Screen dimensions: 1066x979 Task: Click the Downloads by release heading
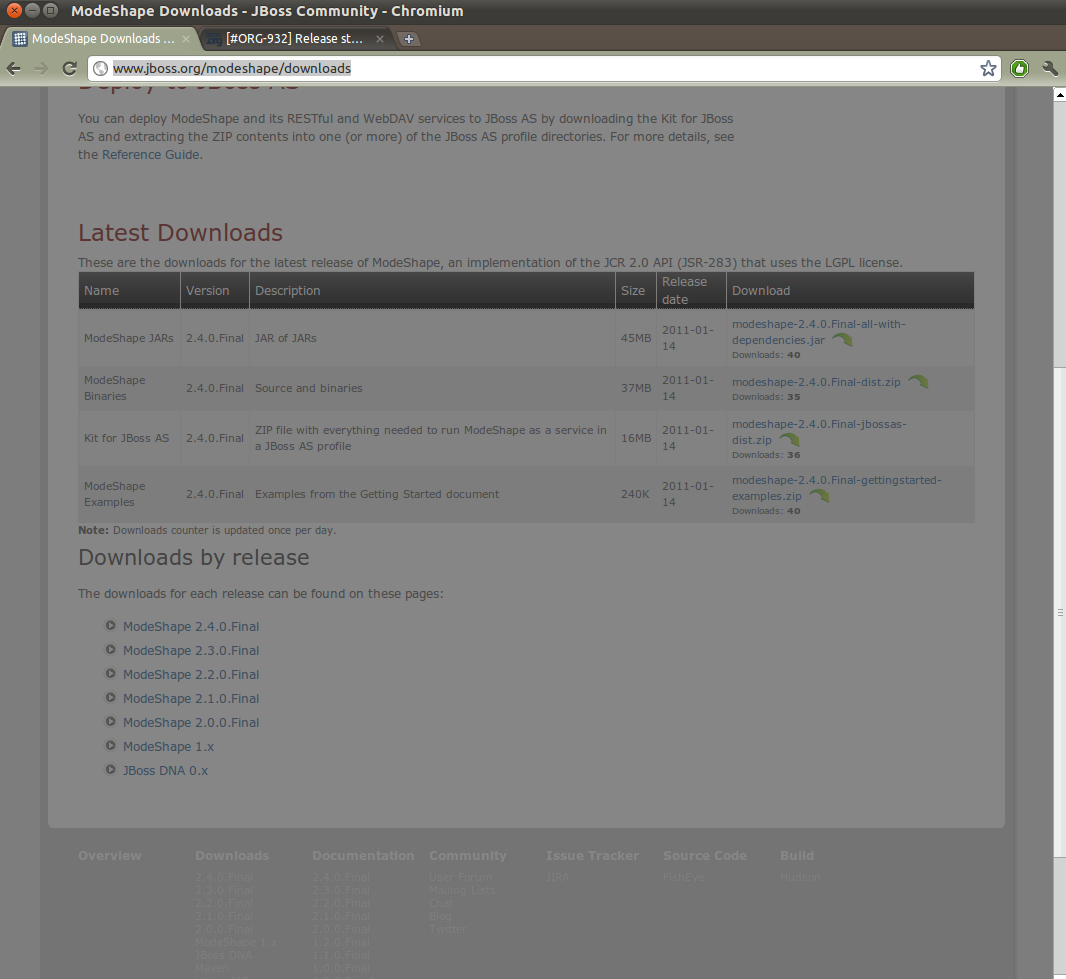[x=194, y=557]
